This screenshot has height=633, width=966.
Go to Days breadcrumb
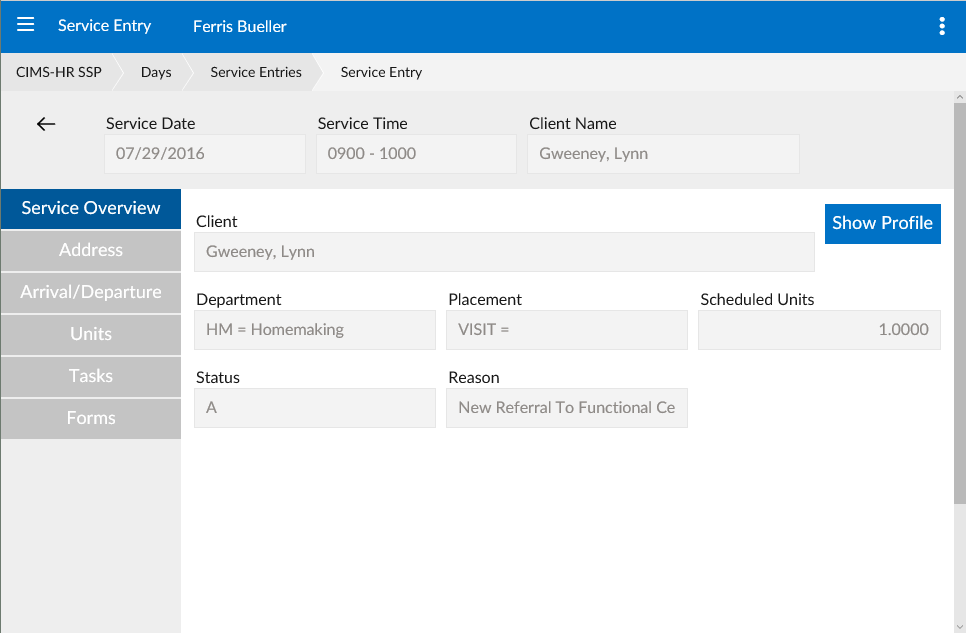(156, 72)
